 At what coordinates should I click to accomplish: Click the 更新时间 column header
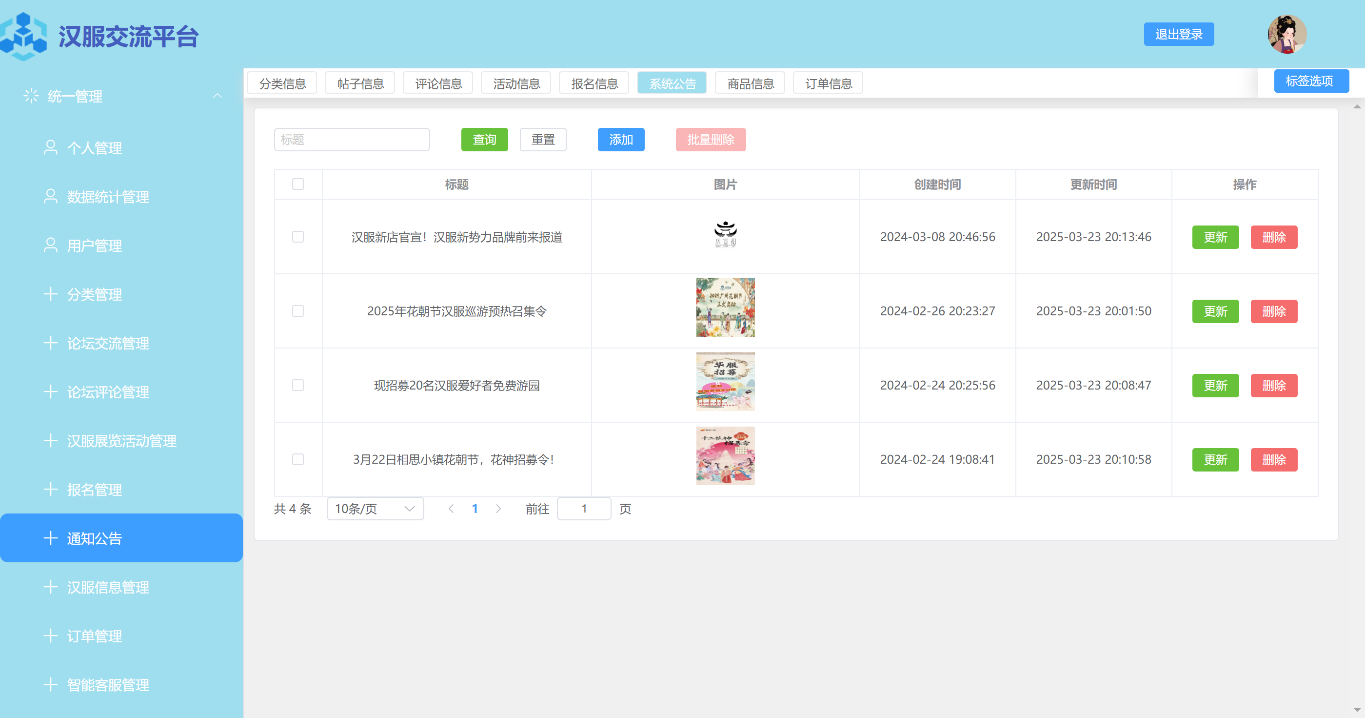1093,185
